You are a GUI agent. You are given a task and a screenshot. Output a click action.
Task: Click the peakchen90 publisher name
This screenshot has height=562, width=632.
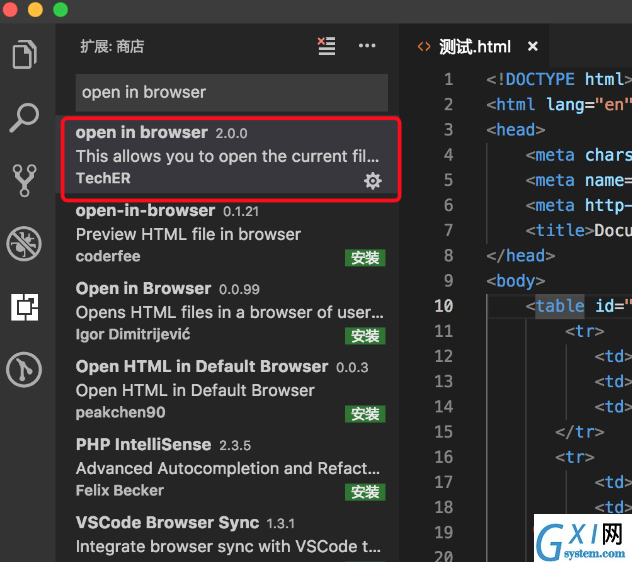[x=121, y=412]
